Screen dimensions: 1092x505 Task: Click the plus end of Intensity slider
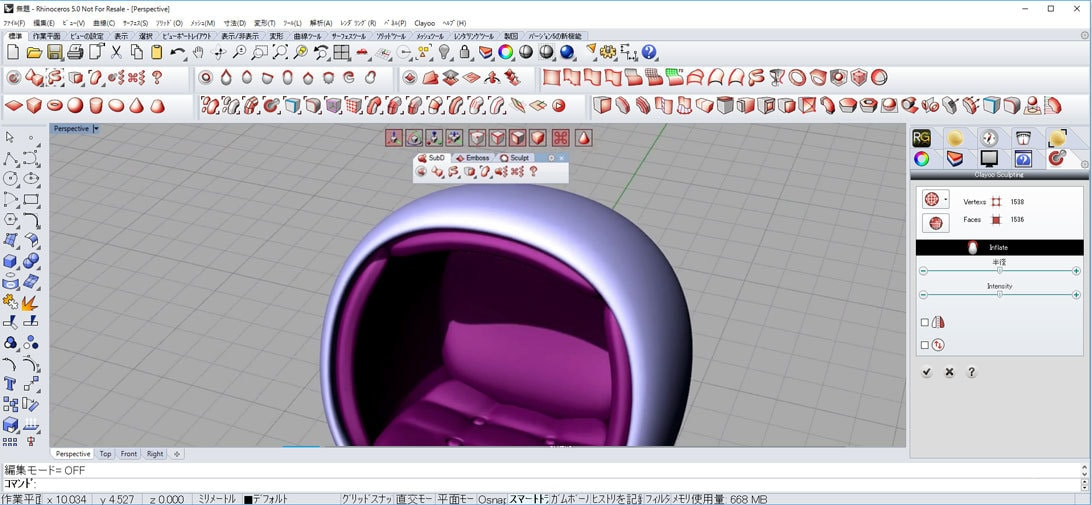click(x=1076, y=295)
